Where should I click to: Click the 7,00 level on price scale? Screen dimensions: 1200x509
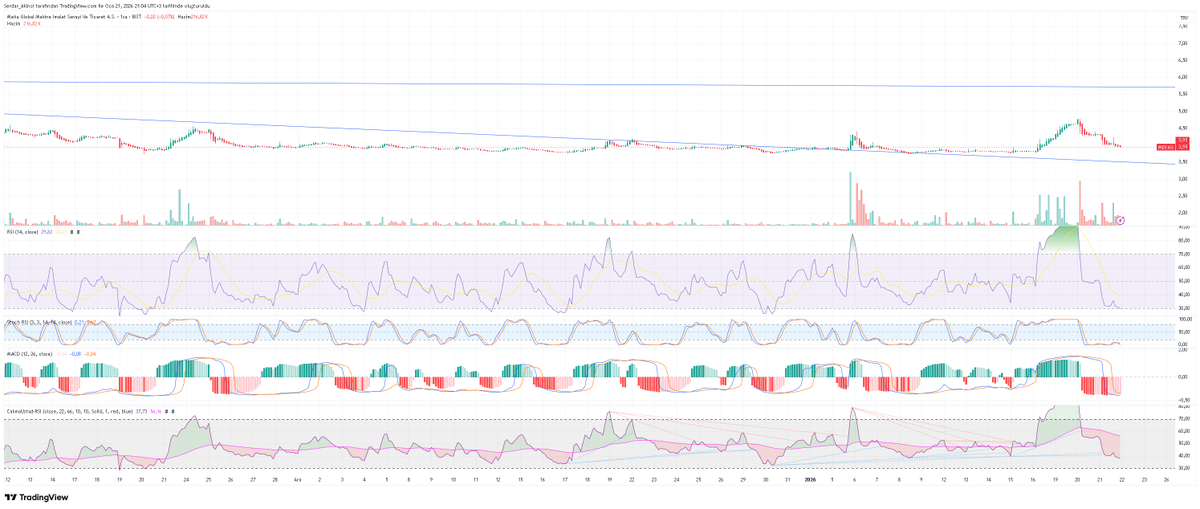1182,43
